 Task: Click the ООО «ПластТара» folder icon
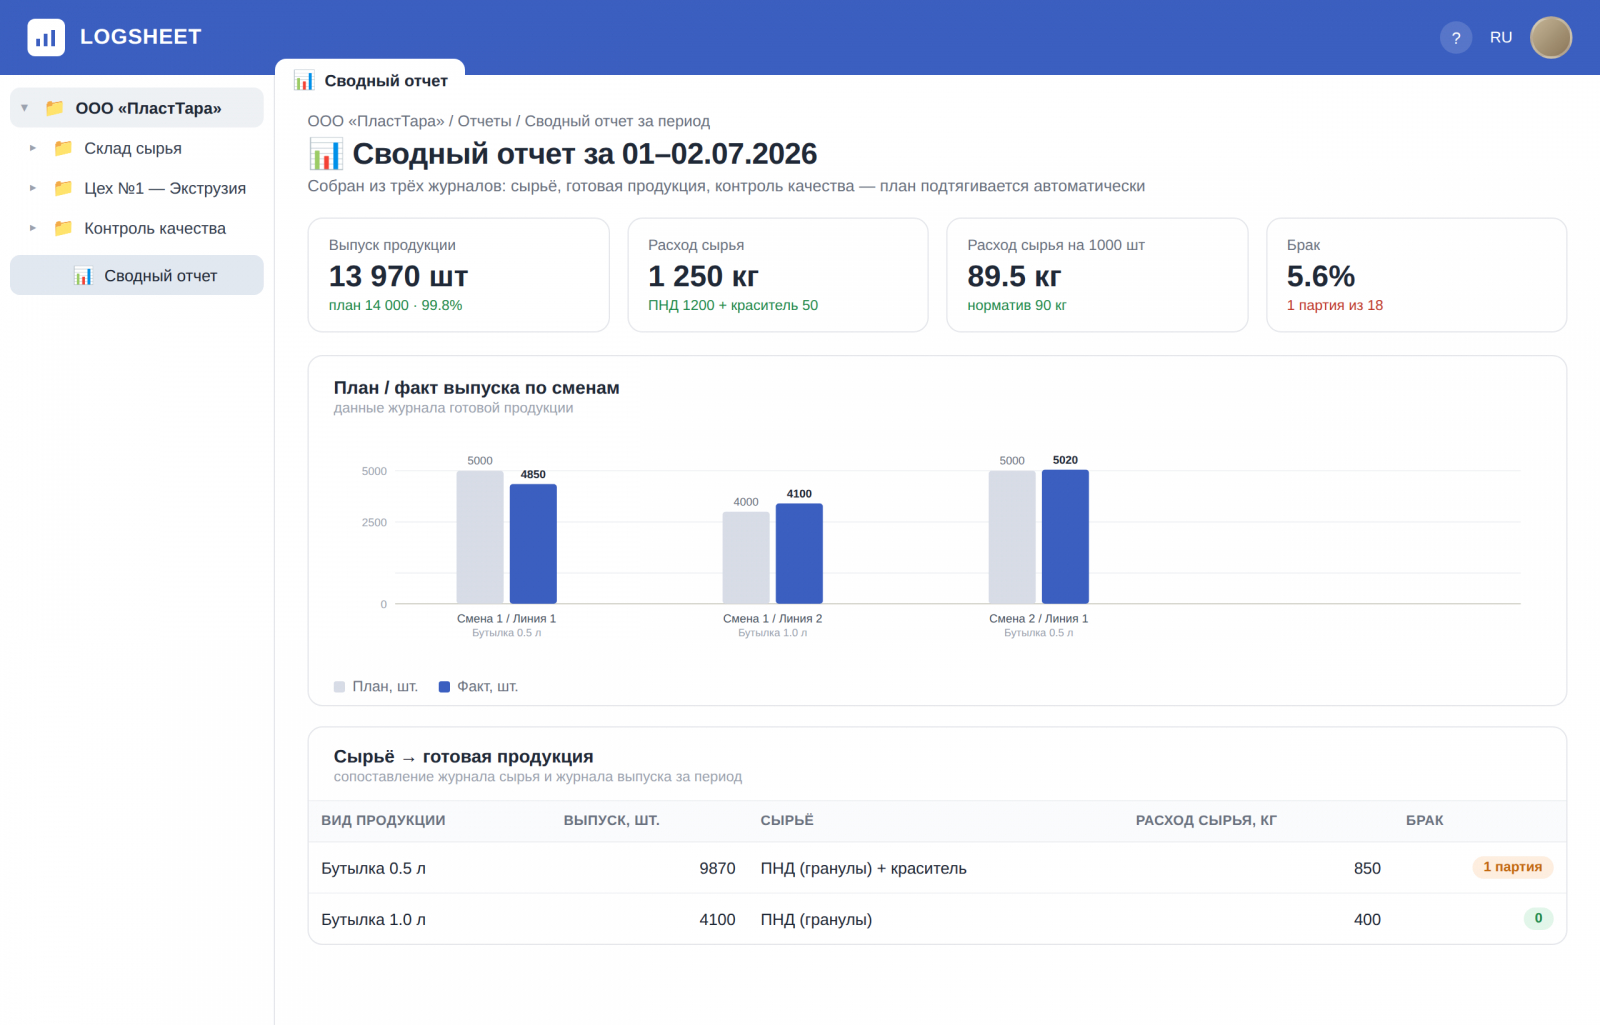55,108
